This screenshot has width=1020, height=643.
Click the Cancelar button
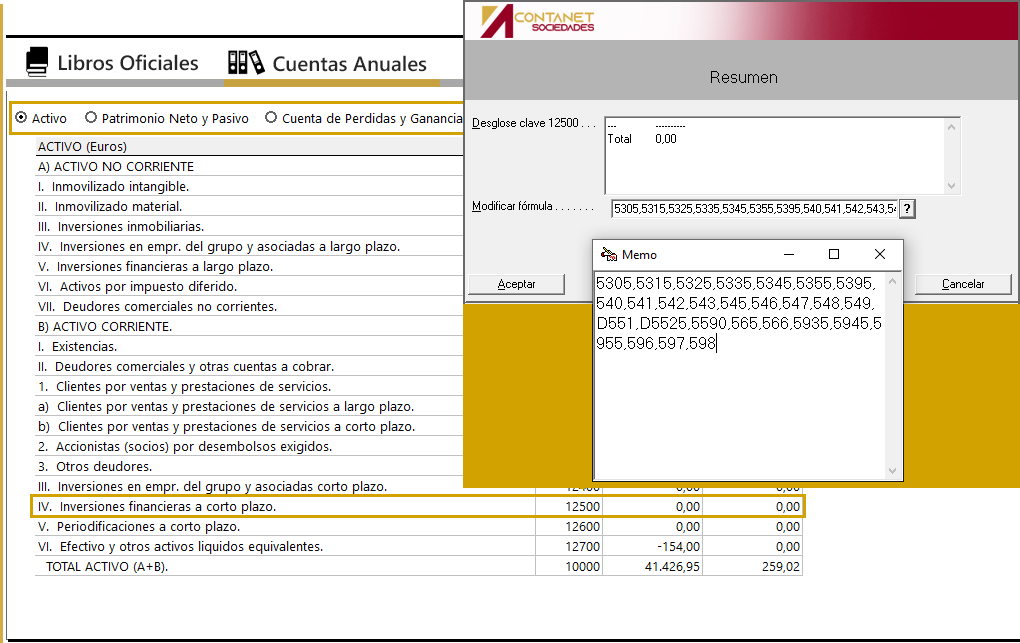(963, 284)
